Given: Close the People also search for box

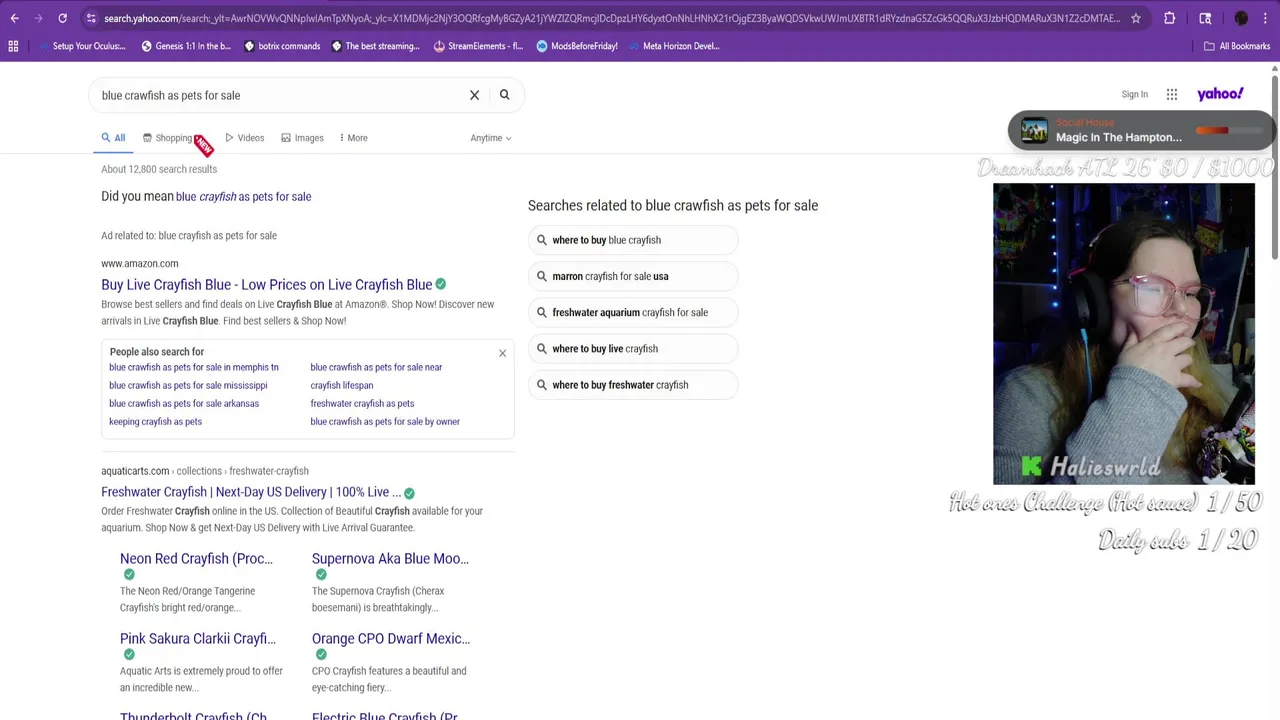Looking at the screenshot, I should pos(502,353).
